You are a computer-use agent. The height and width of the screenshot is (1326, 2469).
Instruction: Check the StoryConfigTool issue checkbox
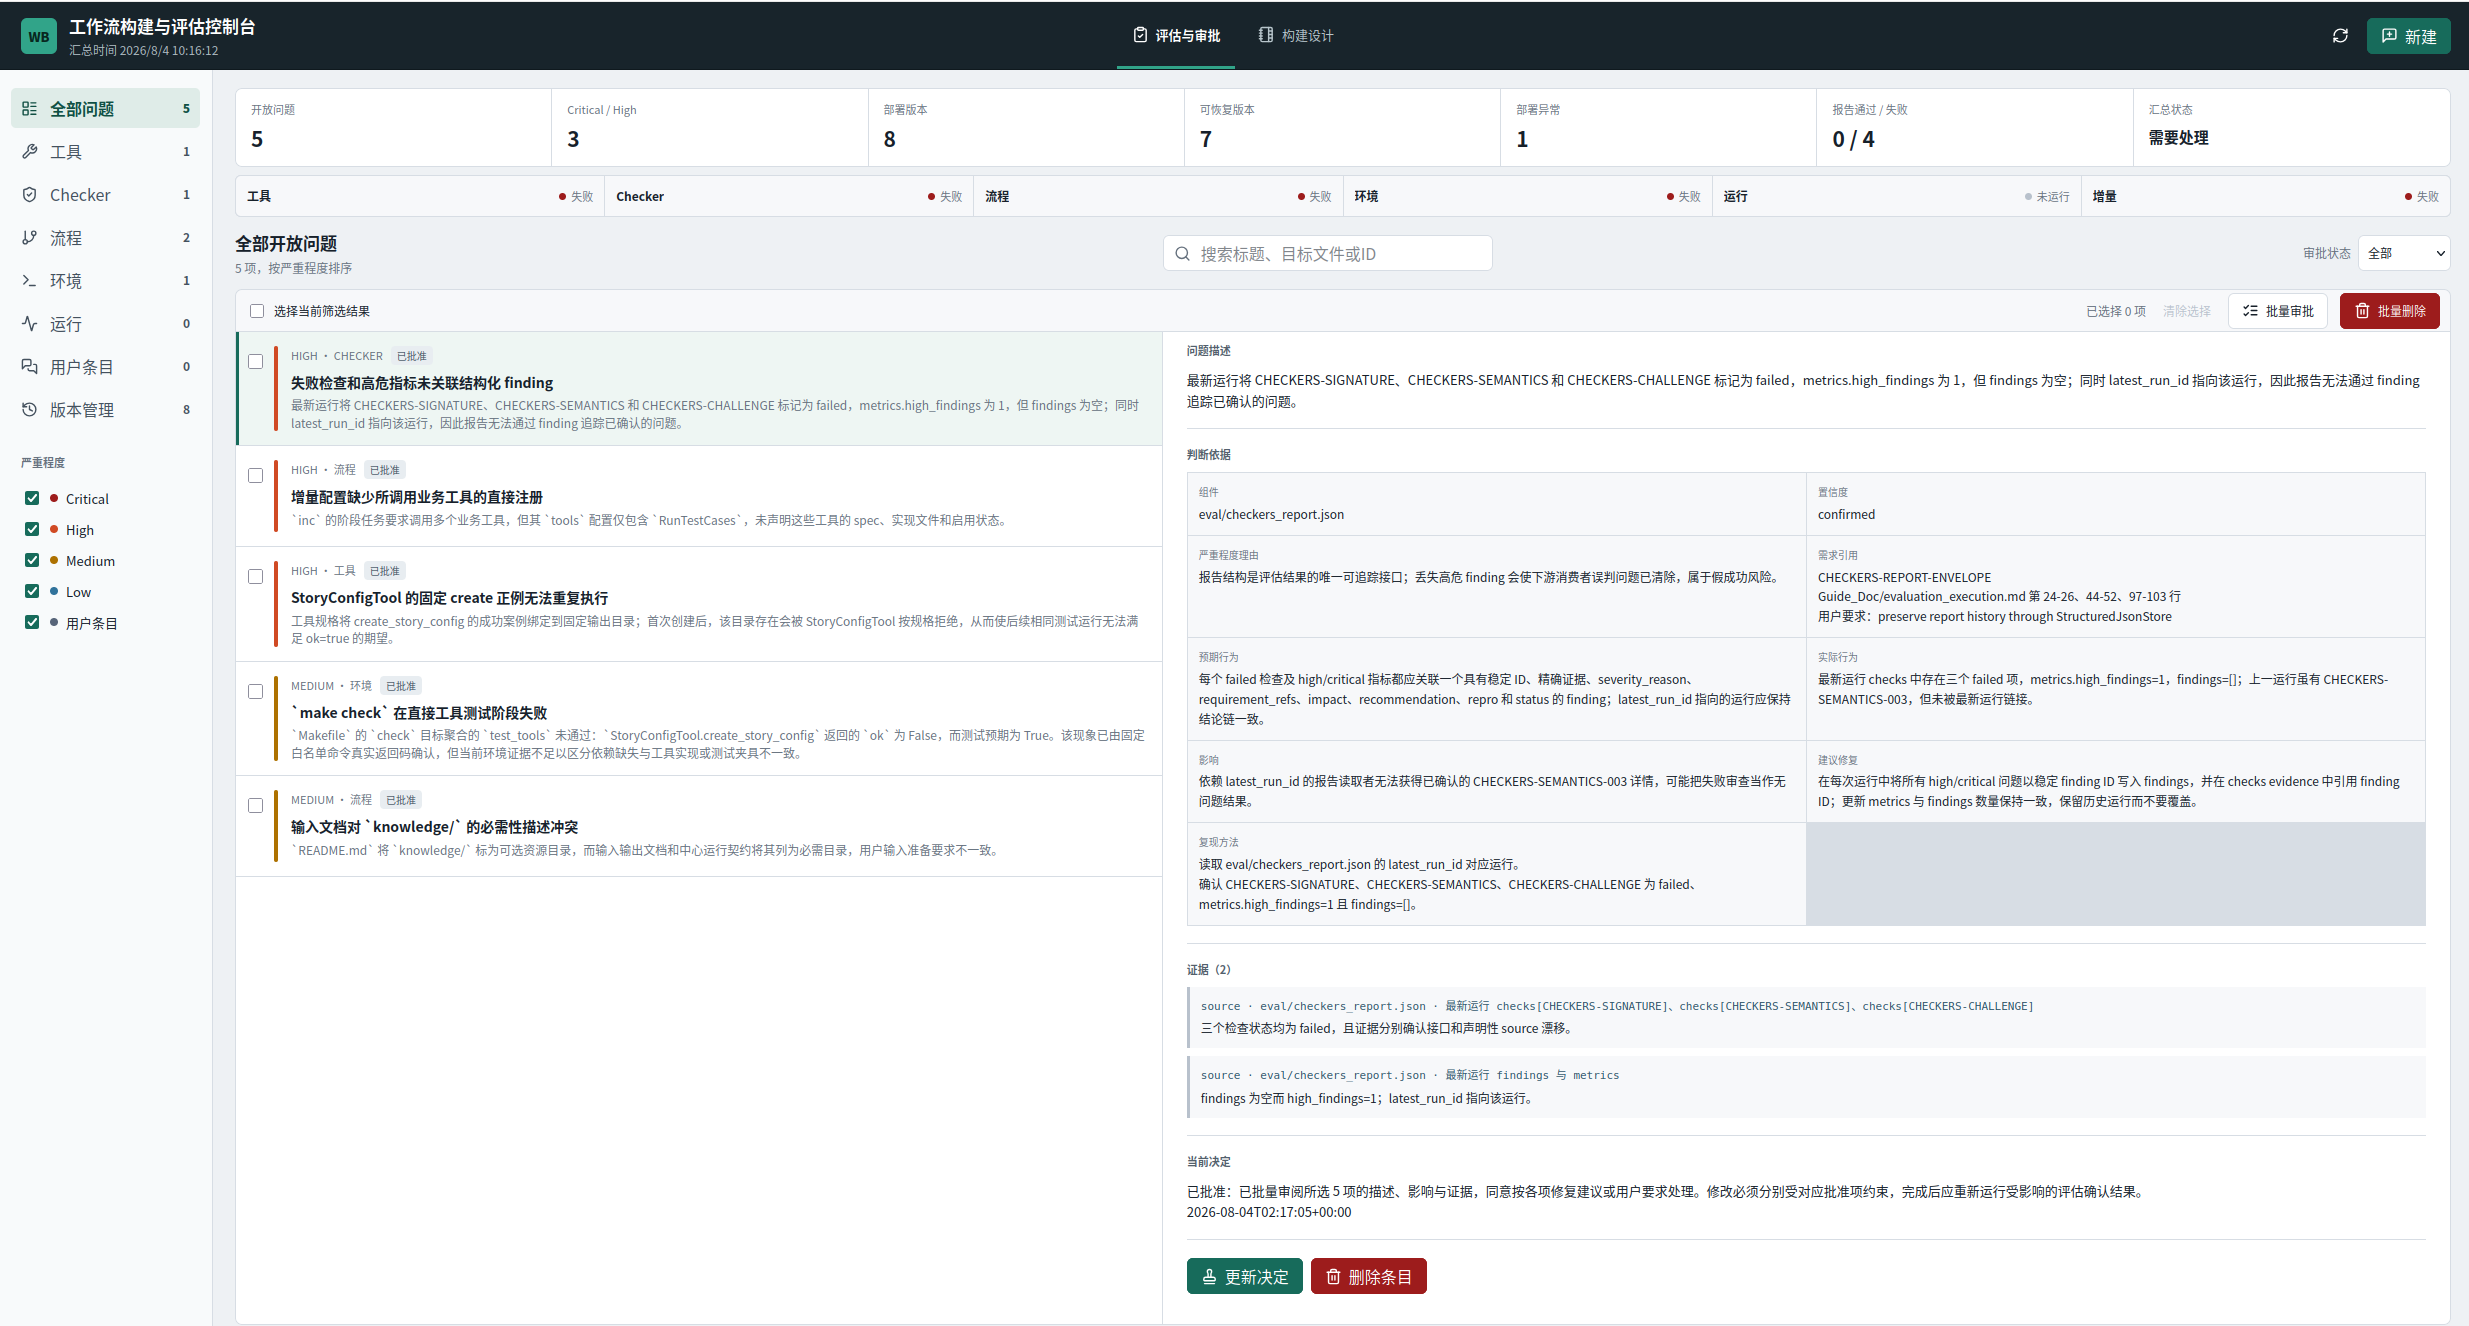[x=256, y=577]
